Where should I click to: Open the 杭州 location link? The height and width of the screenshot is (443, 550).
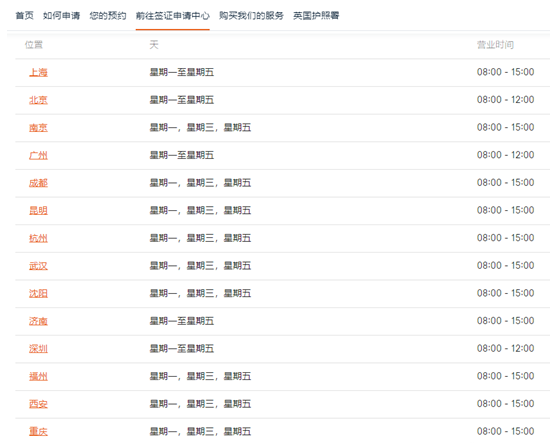point(38,238)
